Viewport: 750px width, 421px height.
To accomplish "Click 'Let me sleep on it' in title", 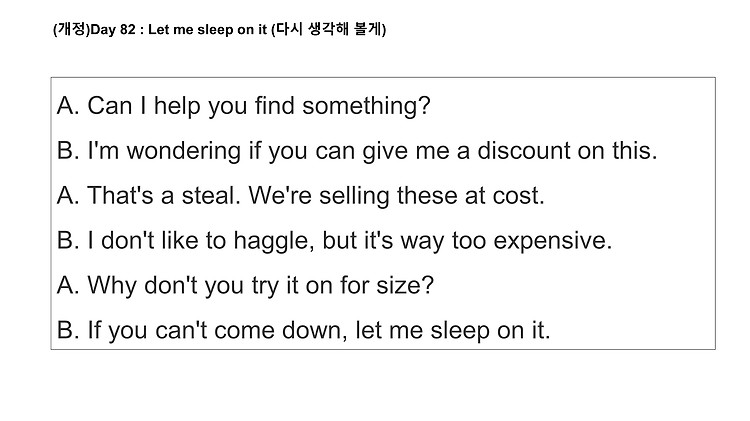I will coord(207,30).
